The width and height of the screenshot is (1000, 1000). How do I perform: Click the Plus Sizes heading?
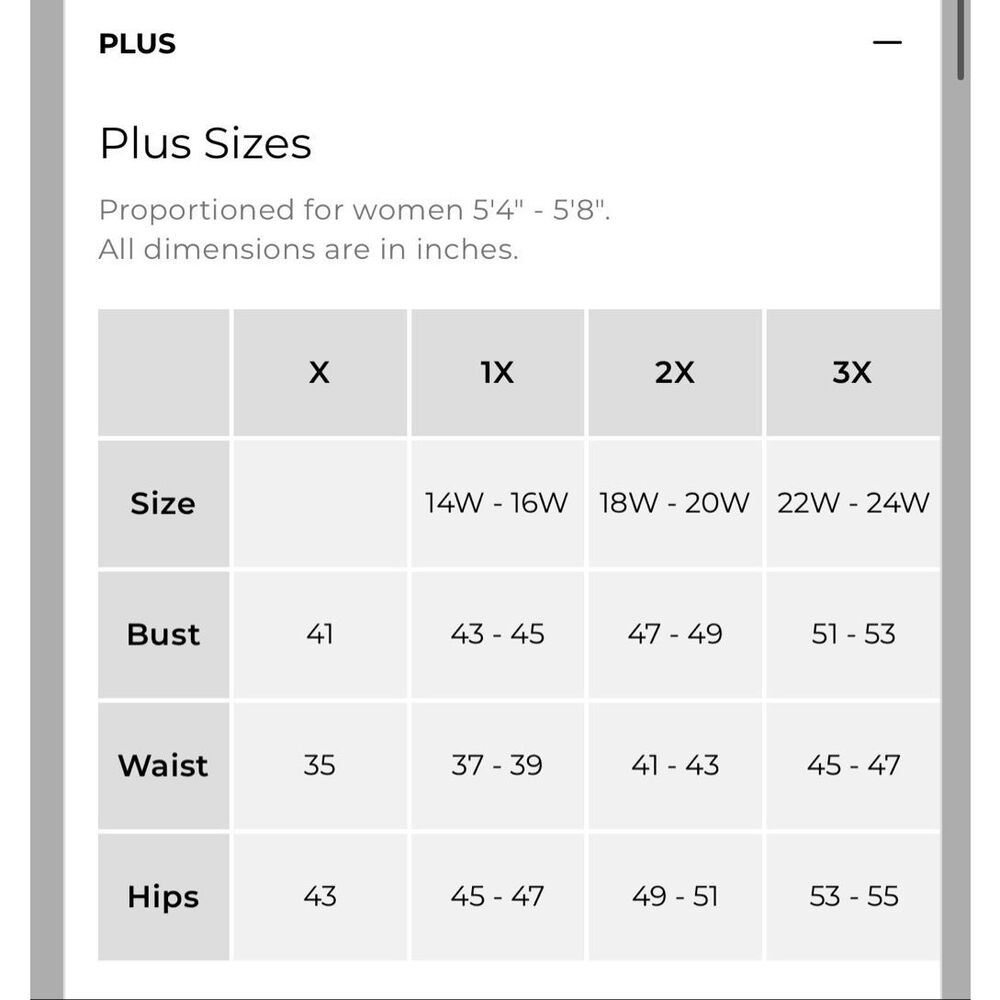click(205, 143)
